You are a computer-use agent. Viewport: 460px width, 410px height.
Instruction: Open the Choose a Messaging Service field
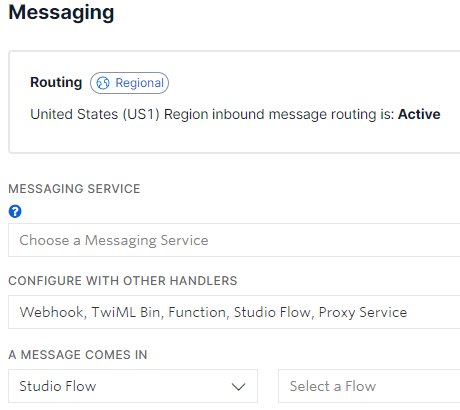click(x=234, y=240)
